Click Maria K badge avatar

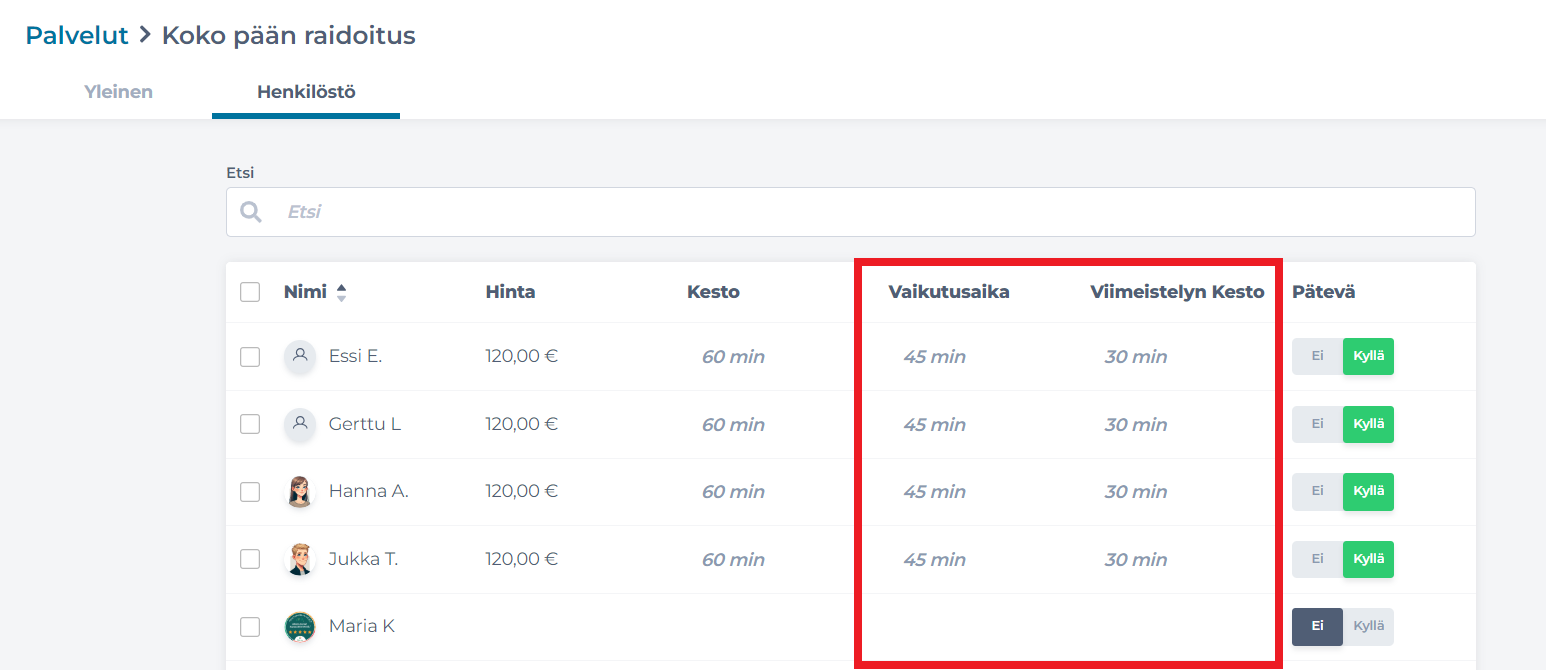point(299,627)
